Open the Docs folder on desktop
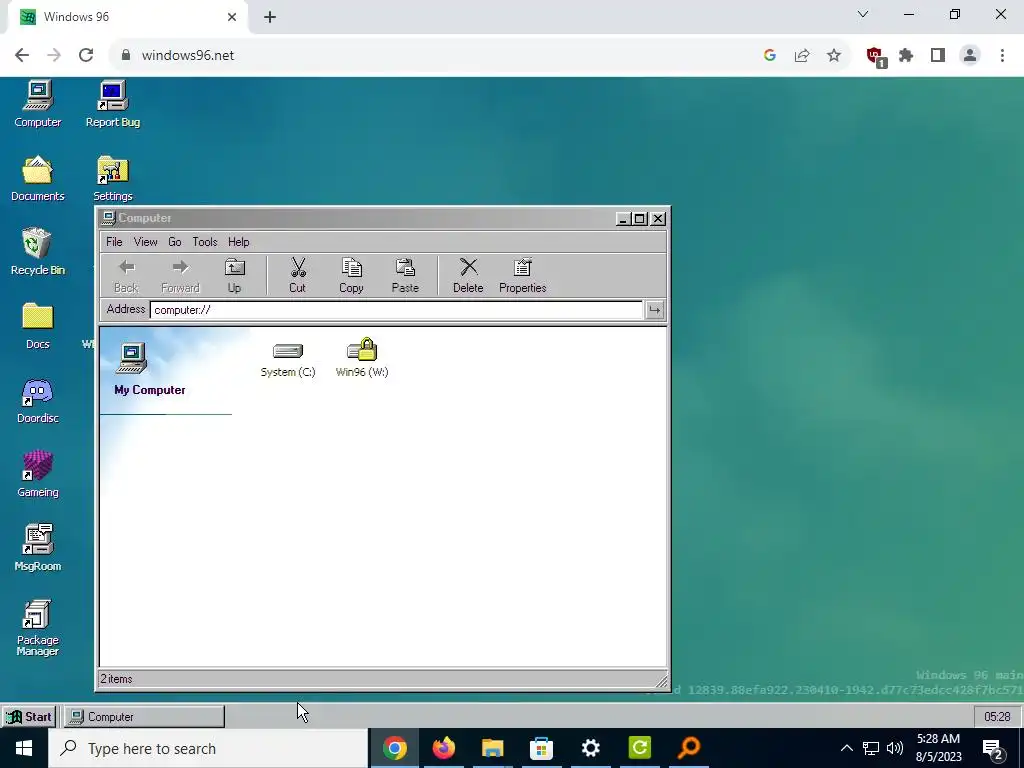The width and height of the screenshot is (1024, 768). coord(38,326)
